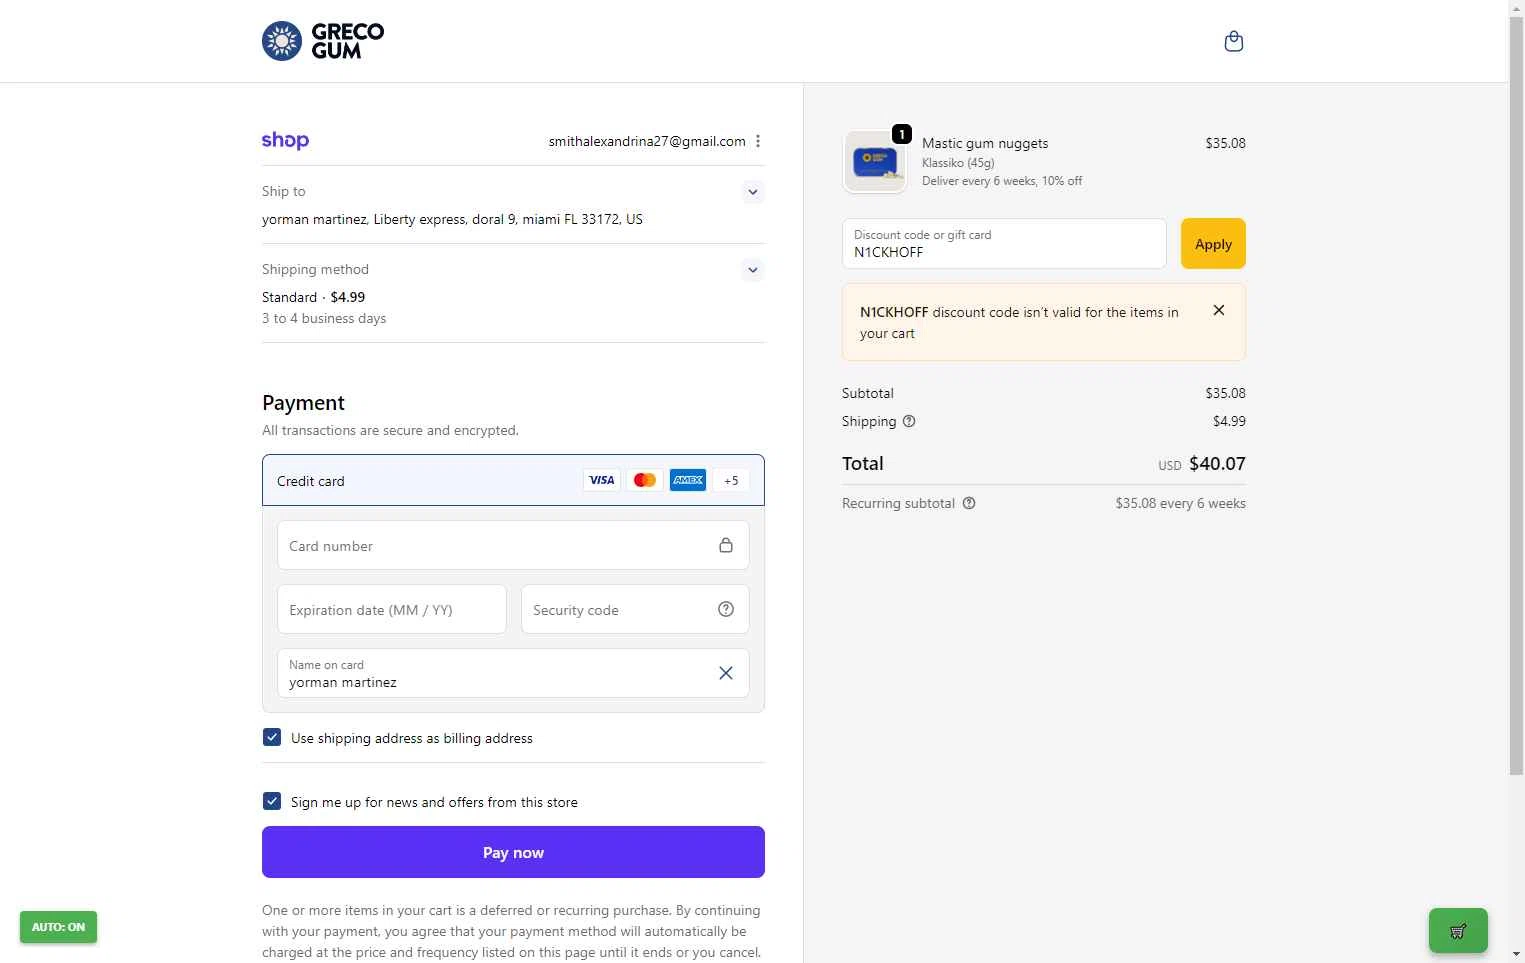Open the shopping bag cart icon
Image resolution: width=1525 pixels, height=963 pixels.
pos(1234,41)
